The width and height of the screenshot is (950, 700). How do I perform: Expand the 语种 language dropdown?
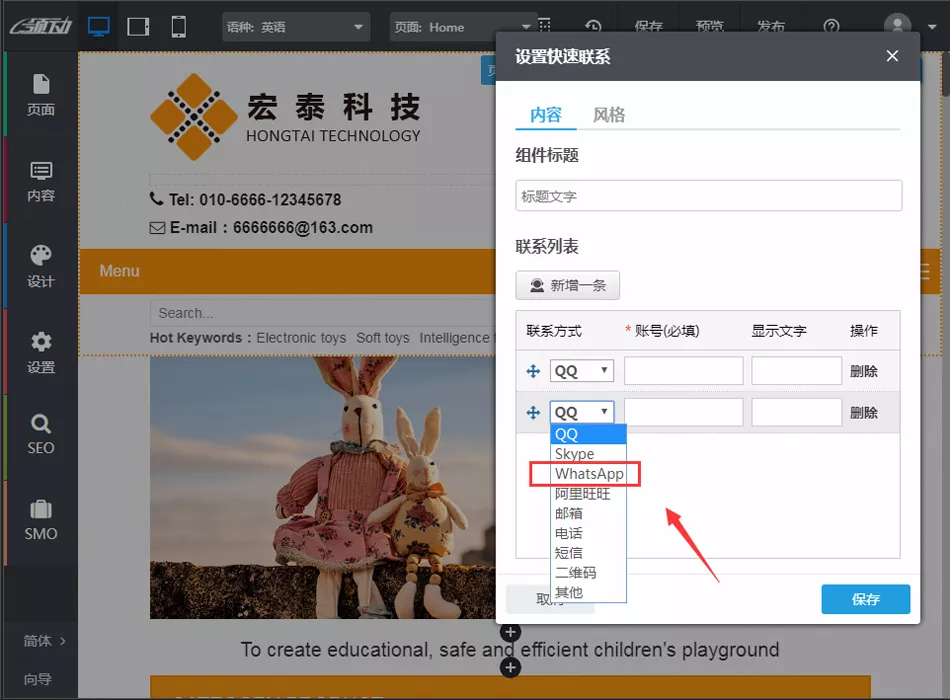tap(295, 27)
